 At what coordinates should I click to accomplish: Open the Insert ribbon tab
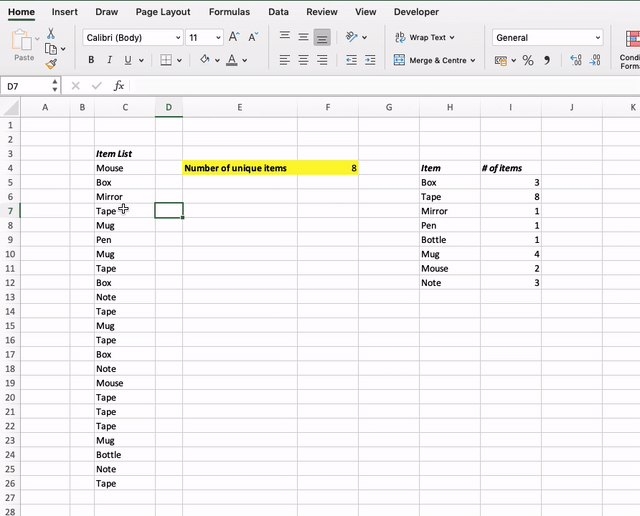tap(64, 12)
